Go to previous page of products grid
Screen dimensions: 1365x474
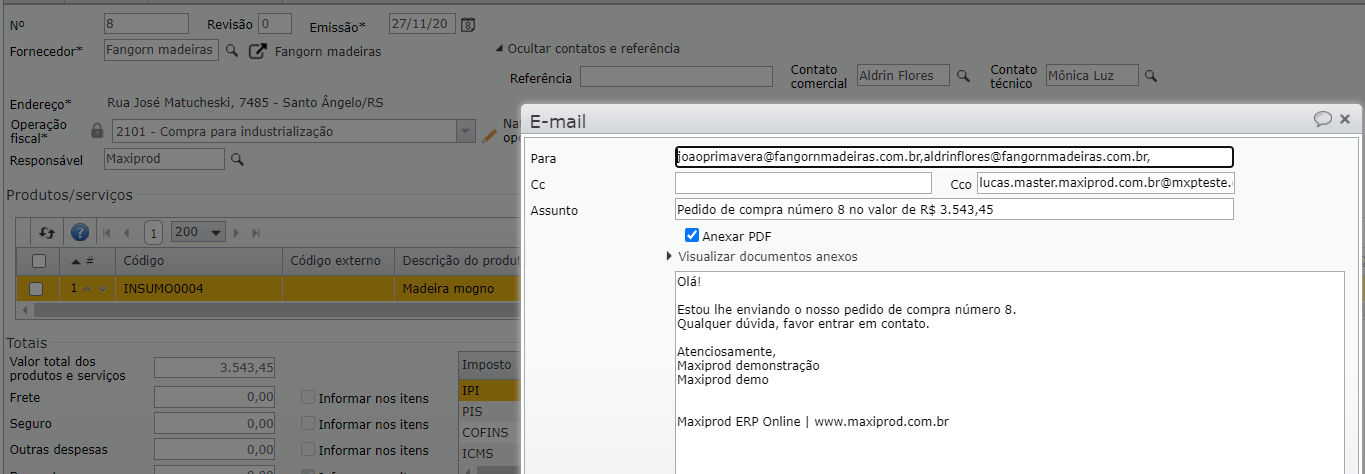tap(127, 233)
